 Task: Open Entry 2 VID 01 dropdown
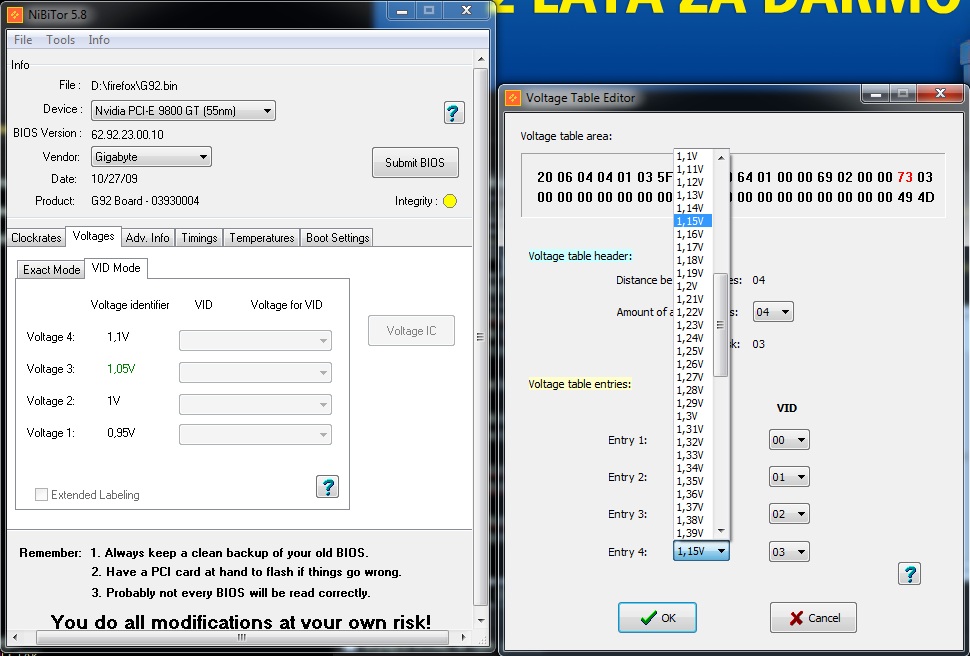pyautogui.click(x=789, y=477)
